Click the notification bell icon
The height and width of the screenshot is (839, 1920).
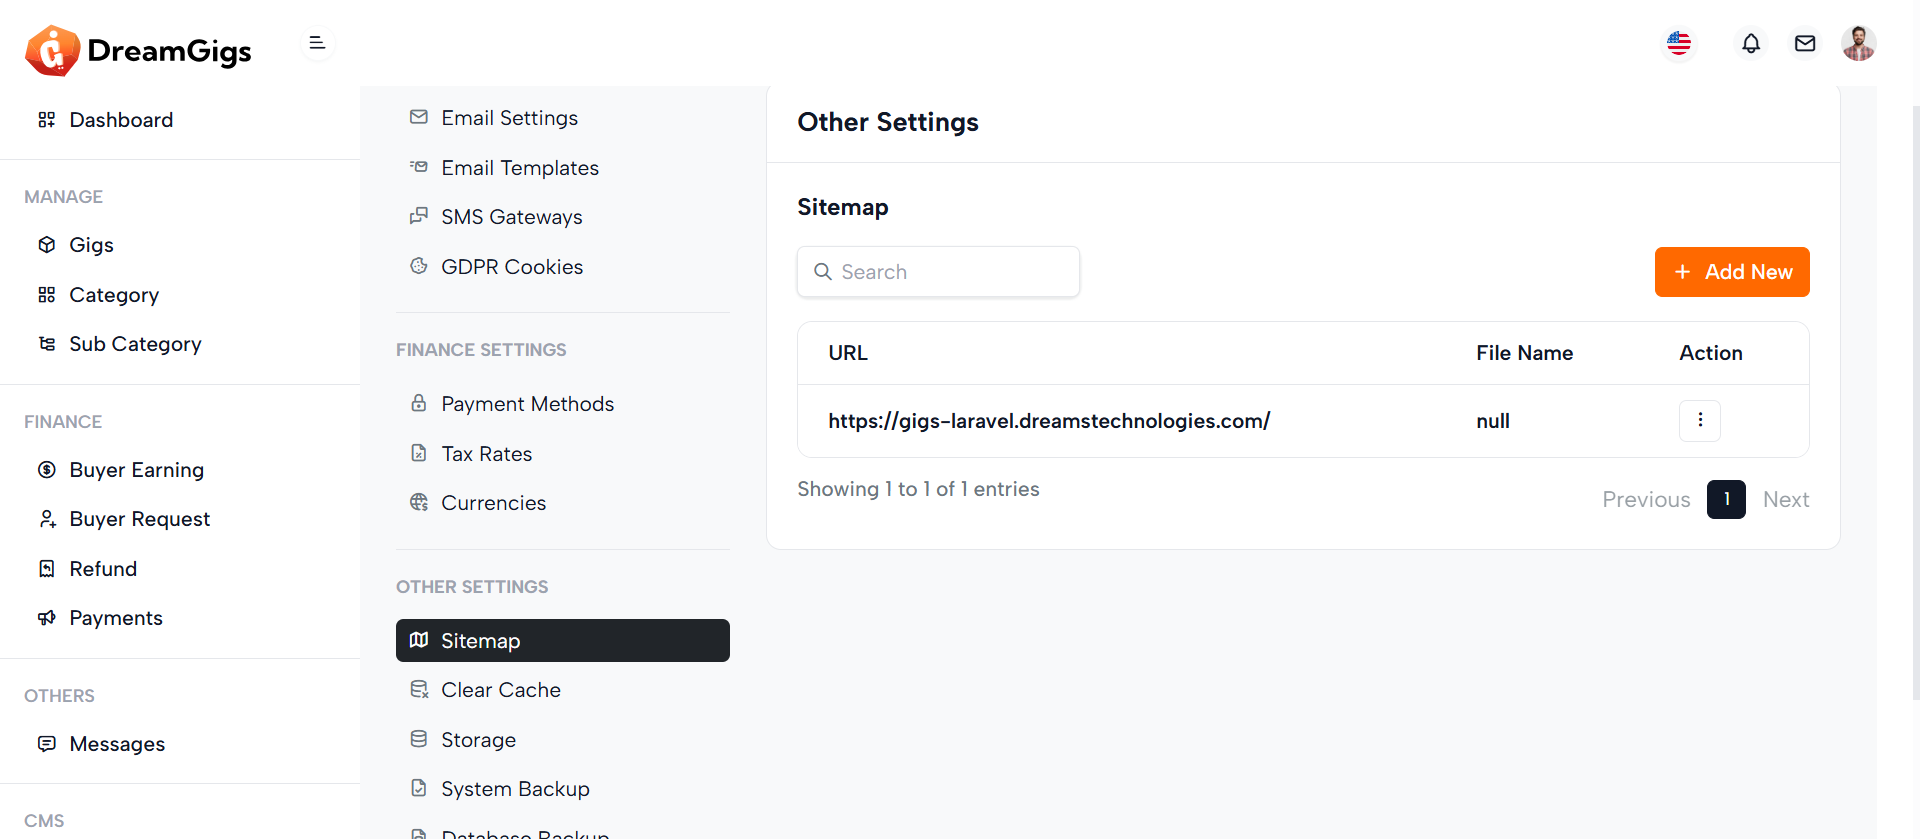1751,43
